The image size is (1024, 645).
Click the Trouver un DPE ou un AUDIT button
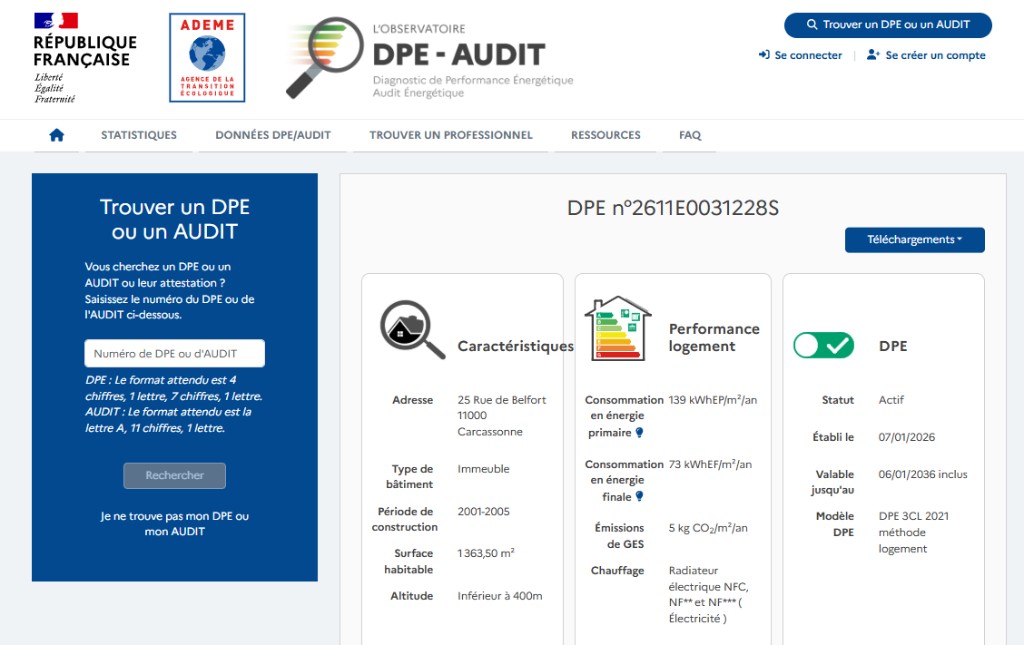pyautogui.click(x=888, y=25)
